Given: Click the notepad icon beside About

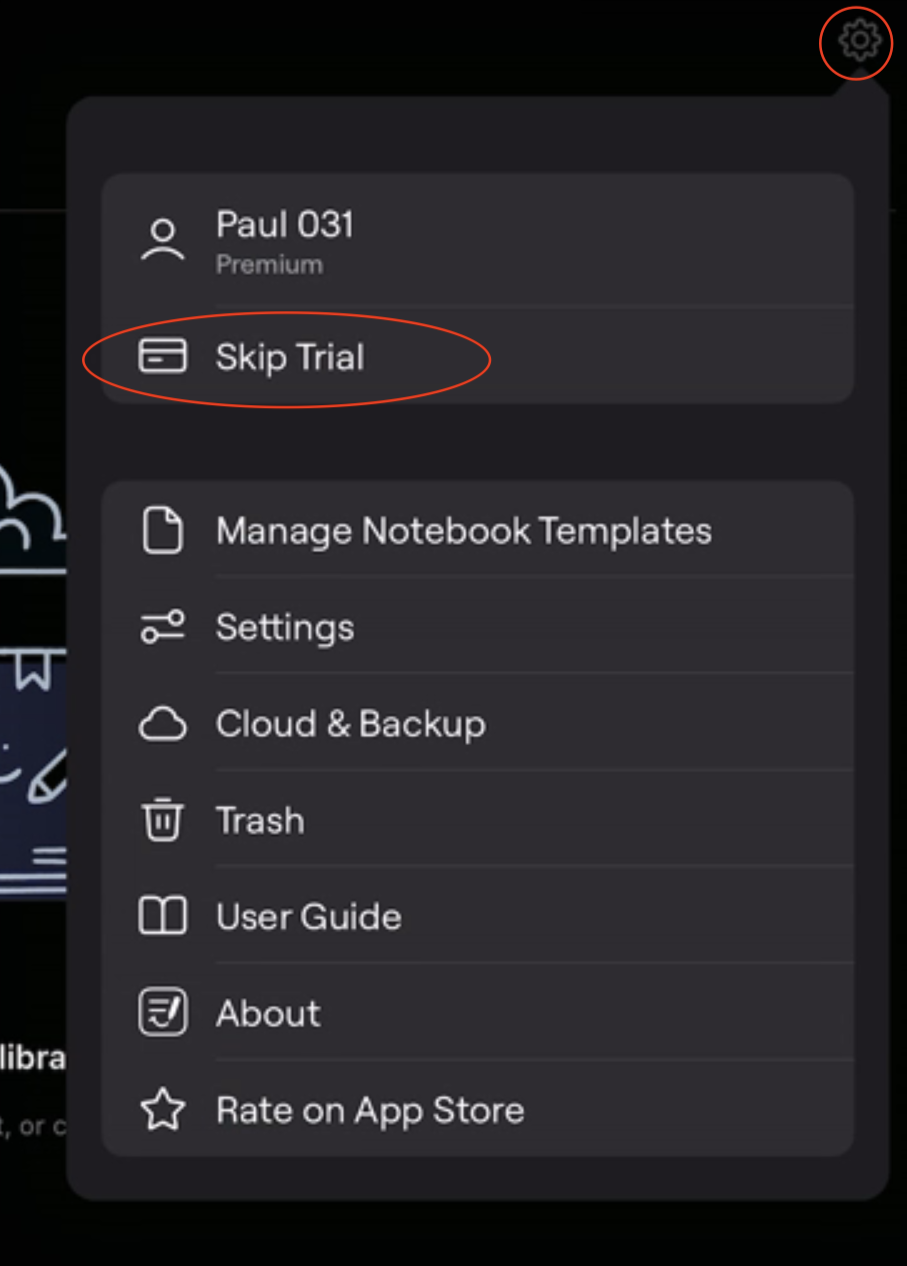Looking at the screenshot, I should tap(162, 1013).
